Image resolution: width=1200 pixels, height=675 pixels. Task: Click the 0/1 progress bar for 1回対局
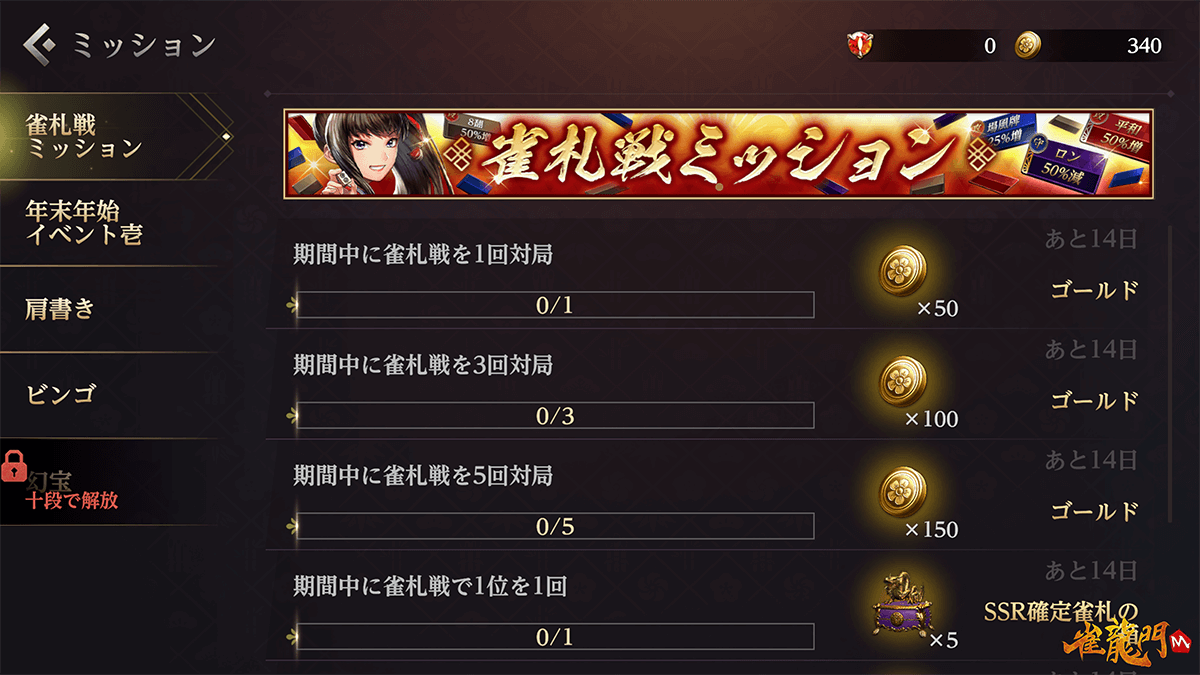pyautogui.click(x=555, y=305)
